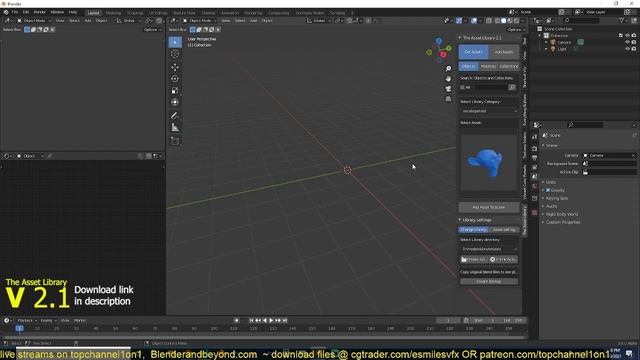Screen dimensions: 640x360
Task: Select rendered viewport shading mode
Action: (x=516, y=20)
